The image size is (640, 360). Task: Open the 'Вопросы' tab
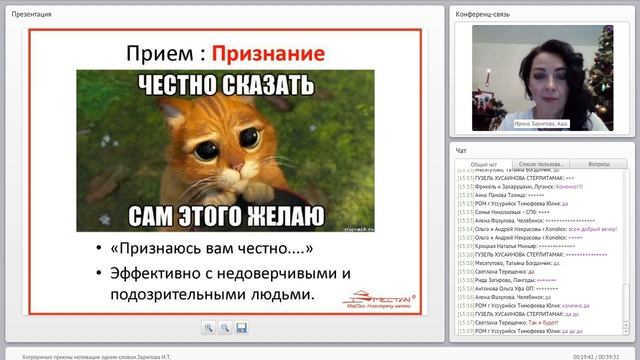pos(599,164)
